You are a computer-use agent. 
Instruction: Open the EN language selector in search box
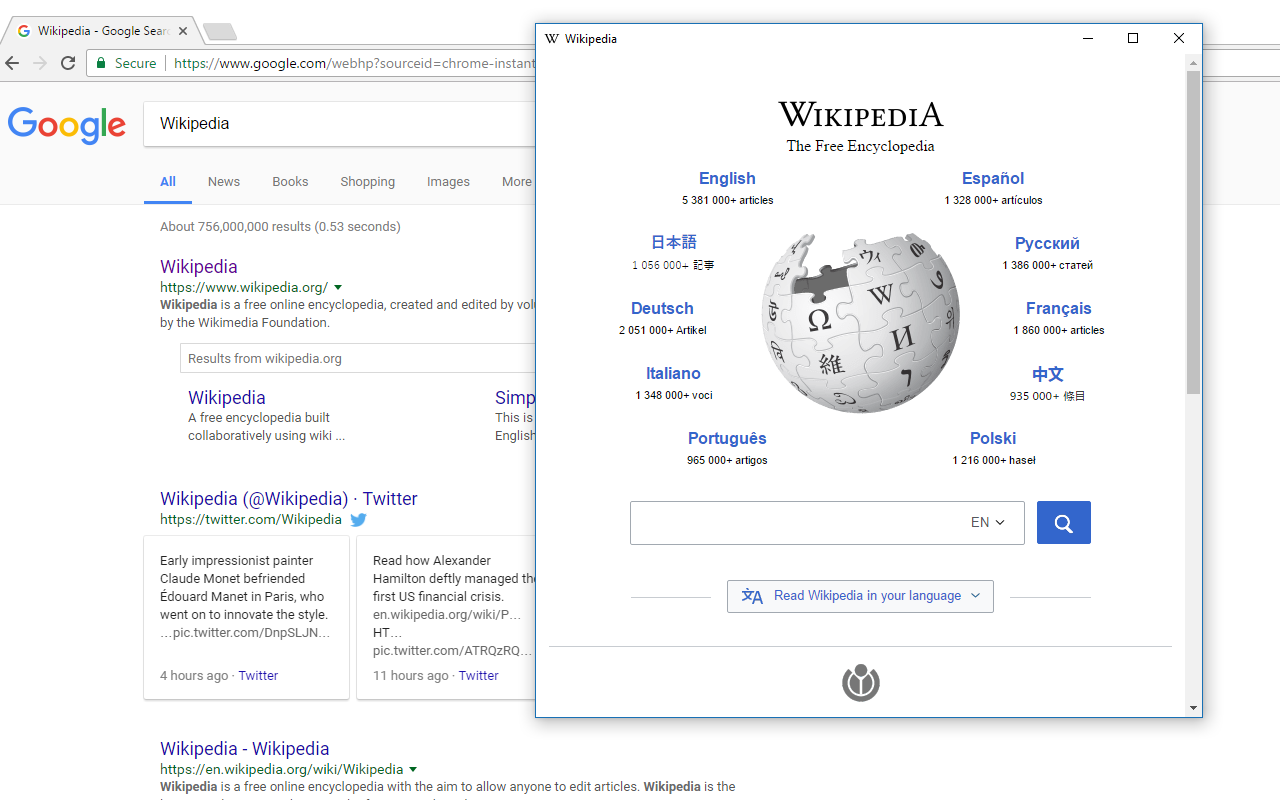click(988, 522)
